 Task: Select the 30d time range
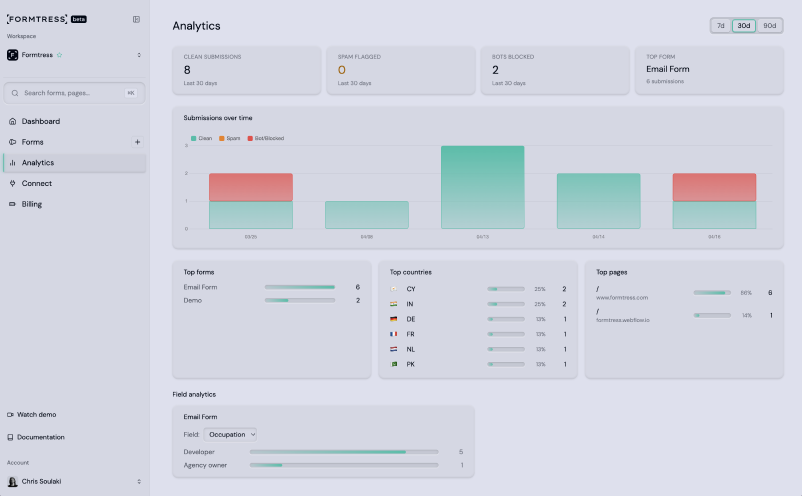tap(743, 26)
